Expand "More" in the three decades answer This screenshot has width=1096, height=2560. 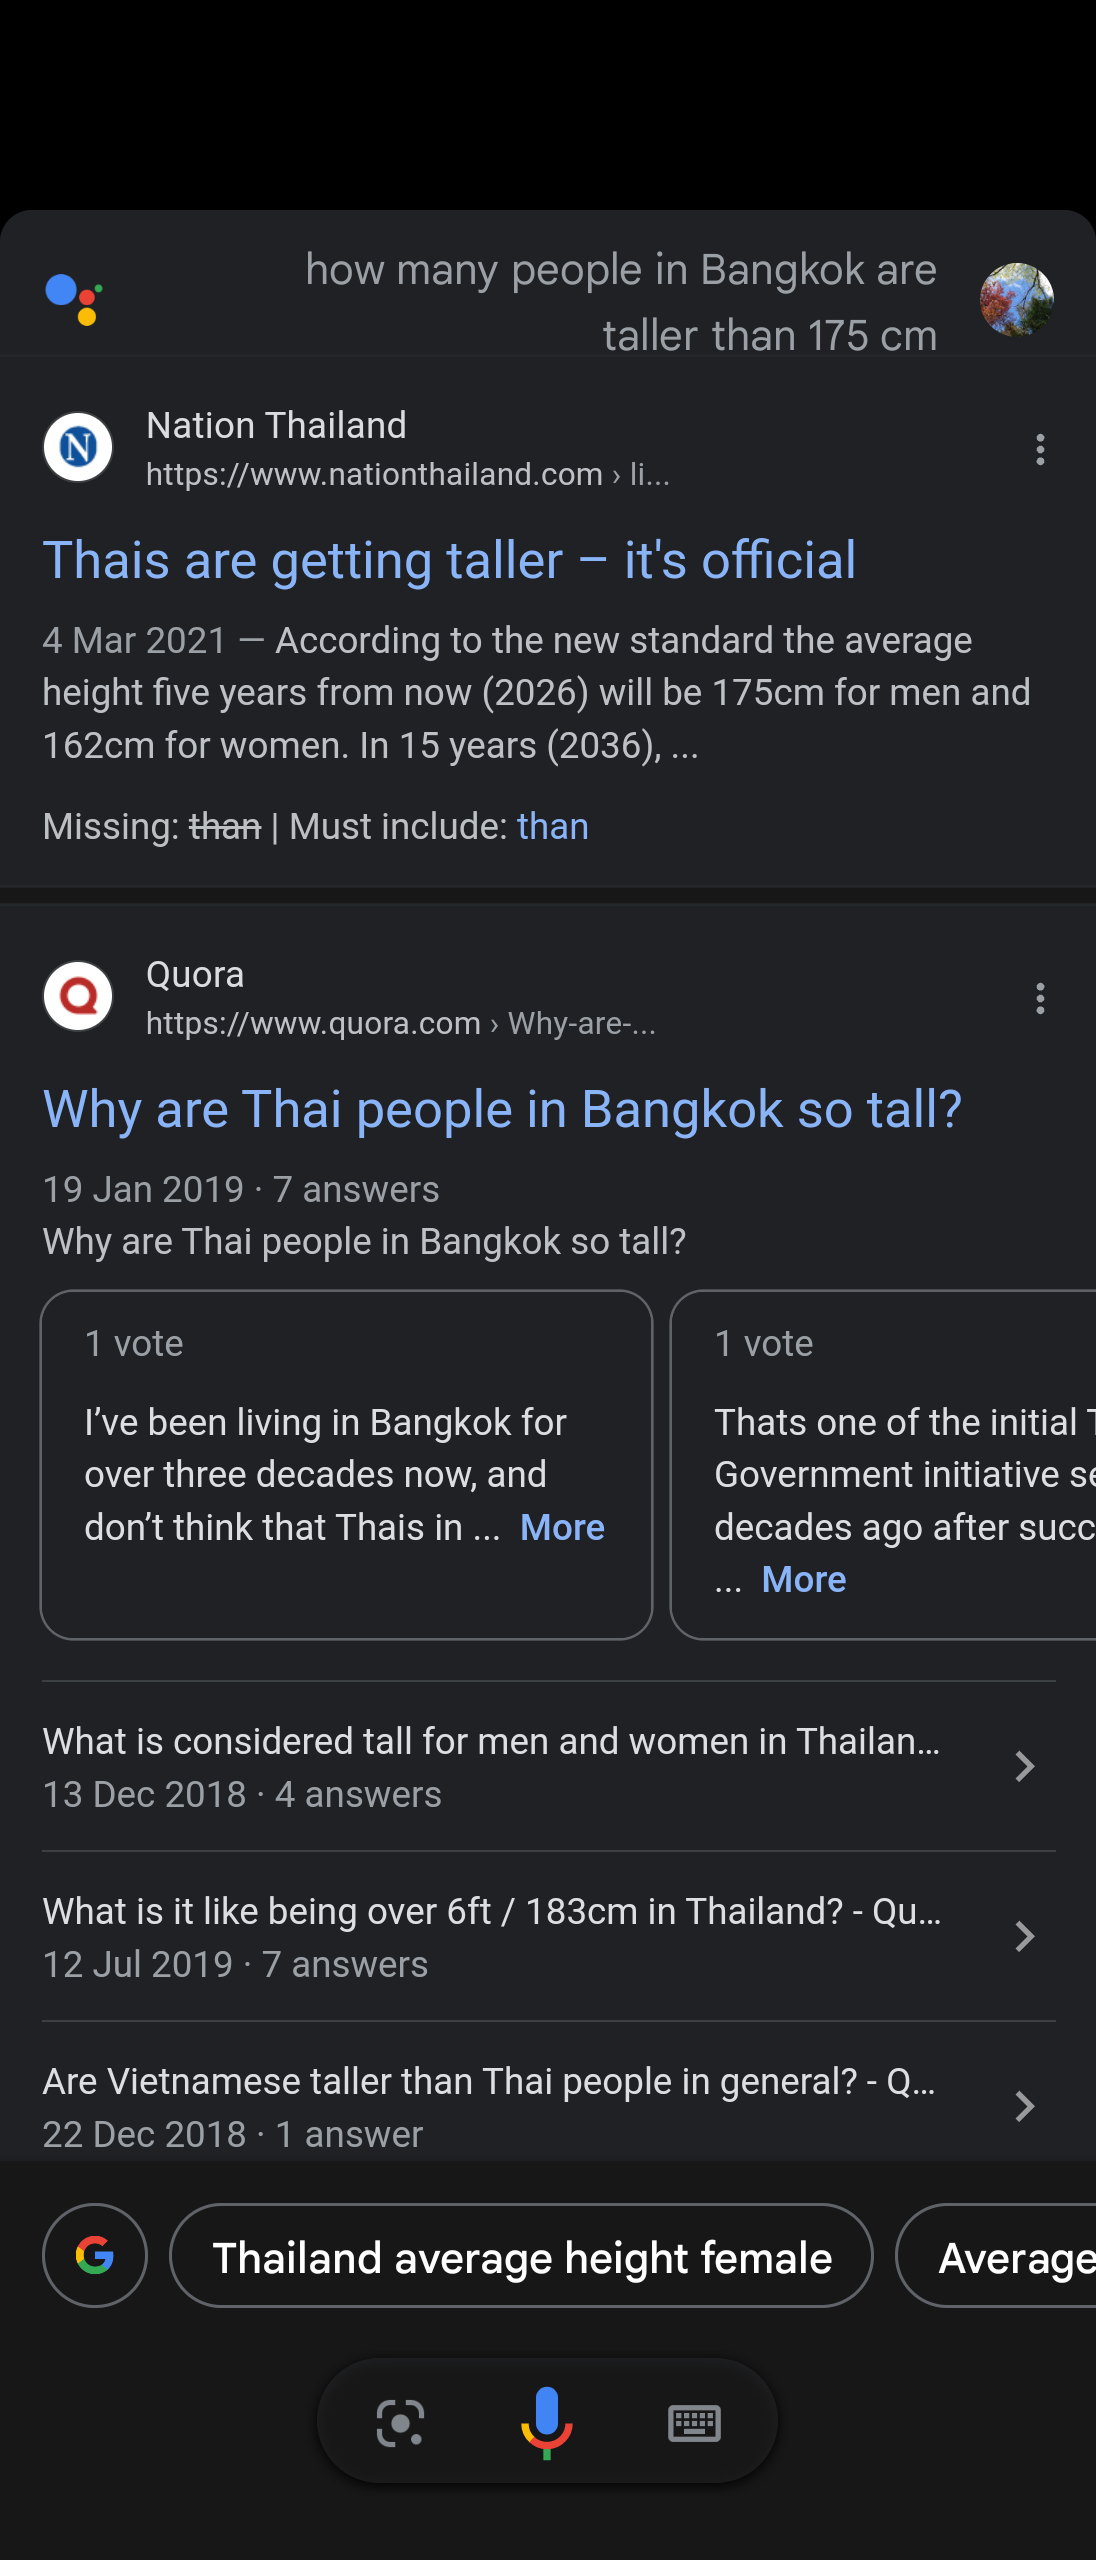[x=562, y=1528]
